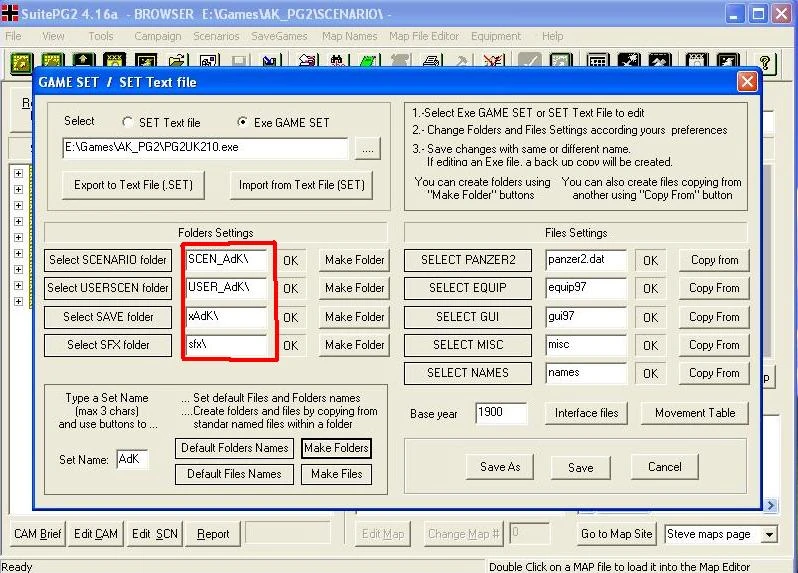Screen dimensions: 798x573
Task: Click the grid table toolbar icon
Action: 597,62
